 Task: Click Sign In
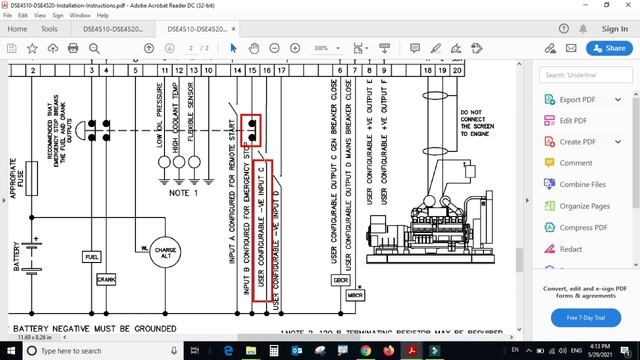[615, 29]
